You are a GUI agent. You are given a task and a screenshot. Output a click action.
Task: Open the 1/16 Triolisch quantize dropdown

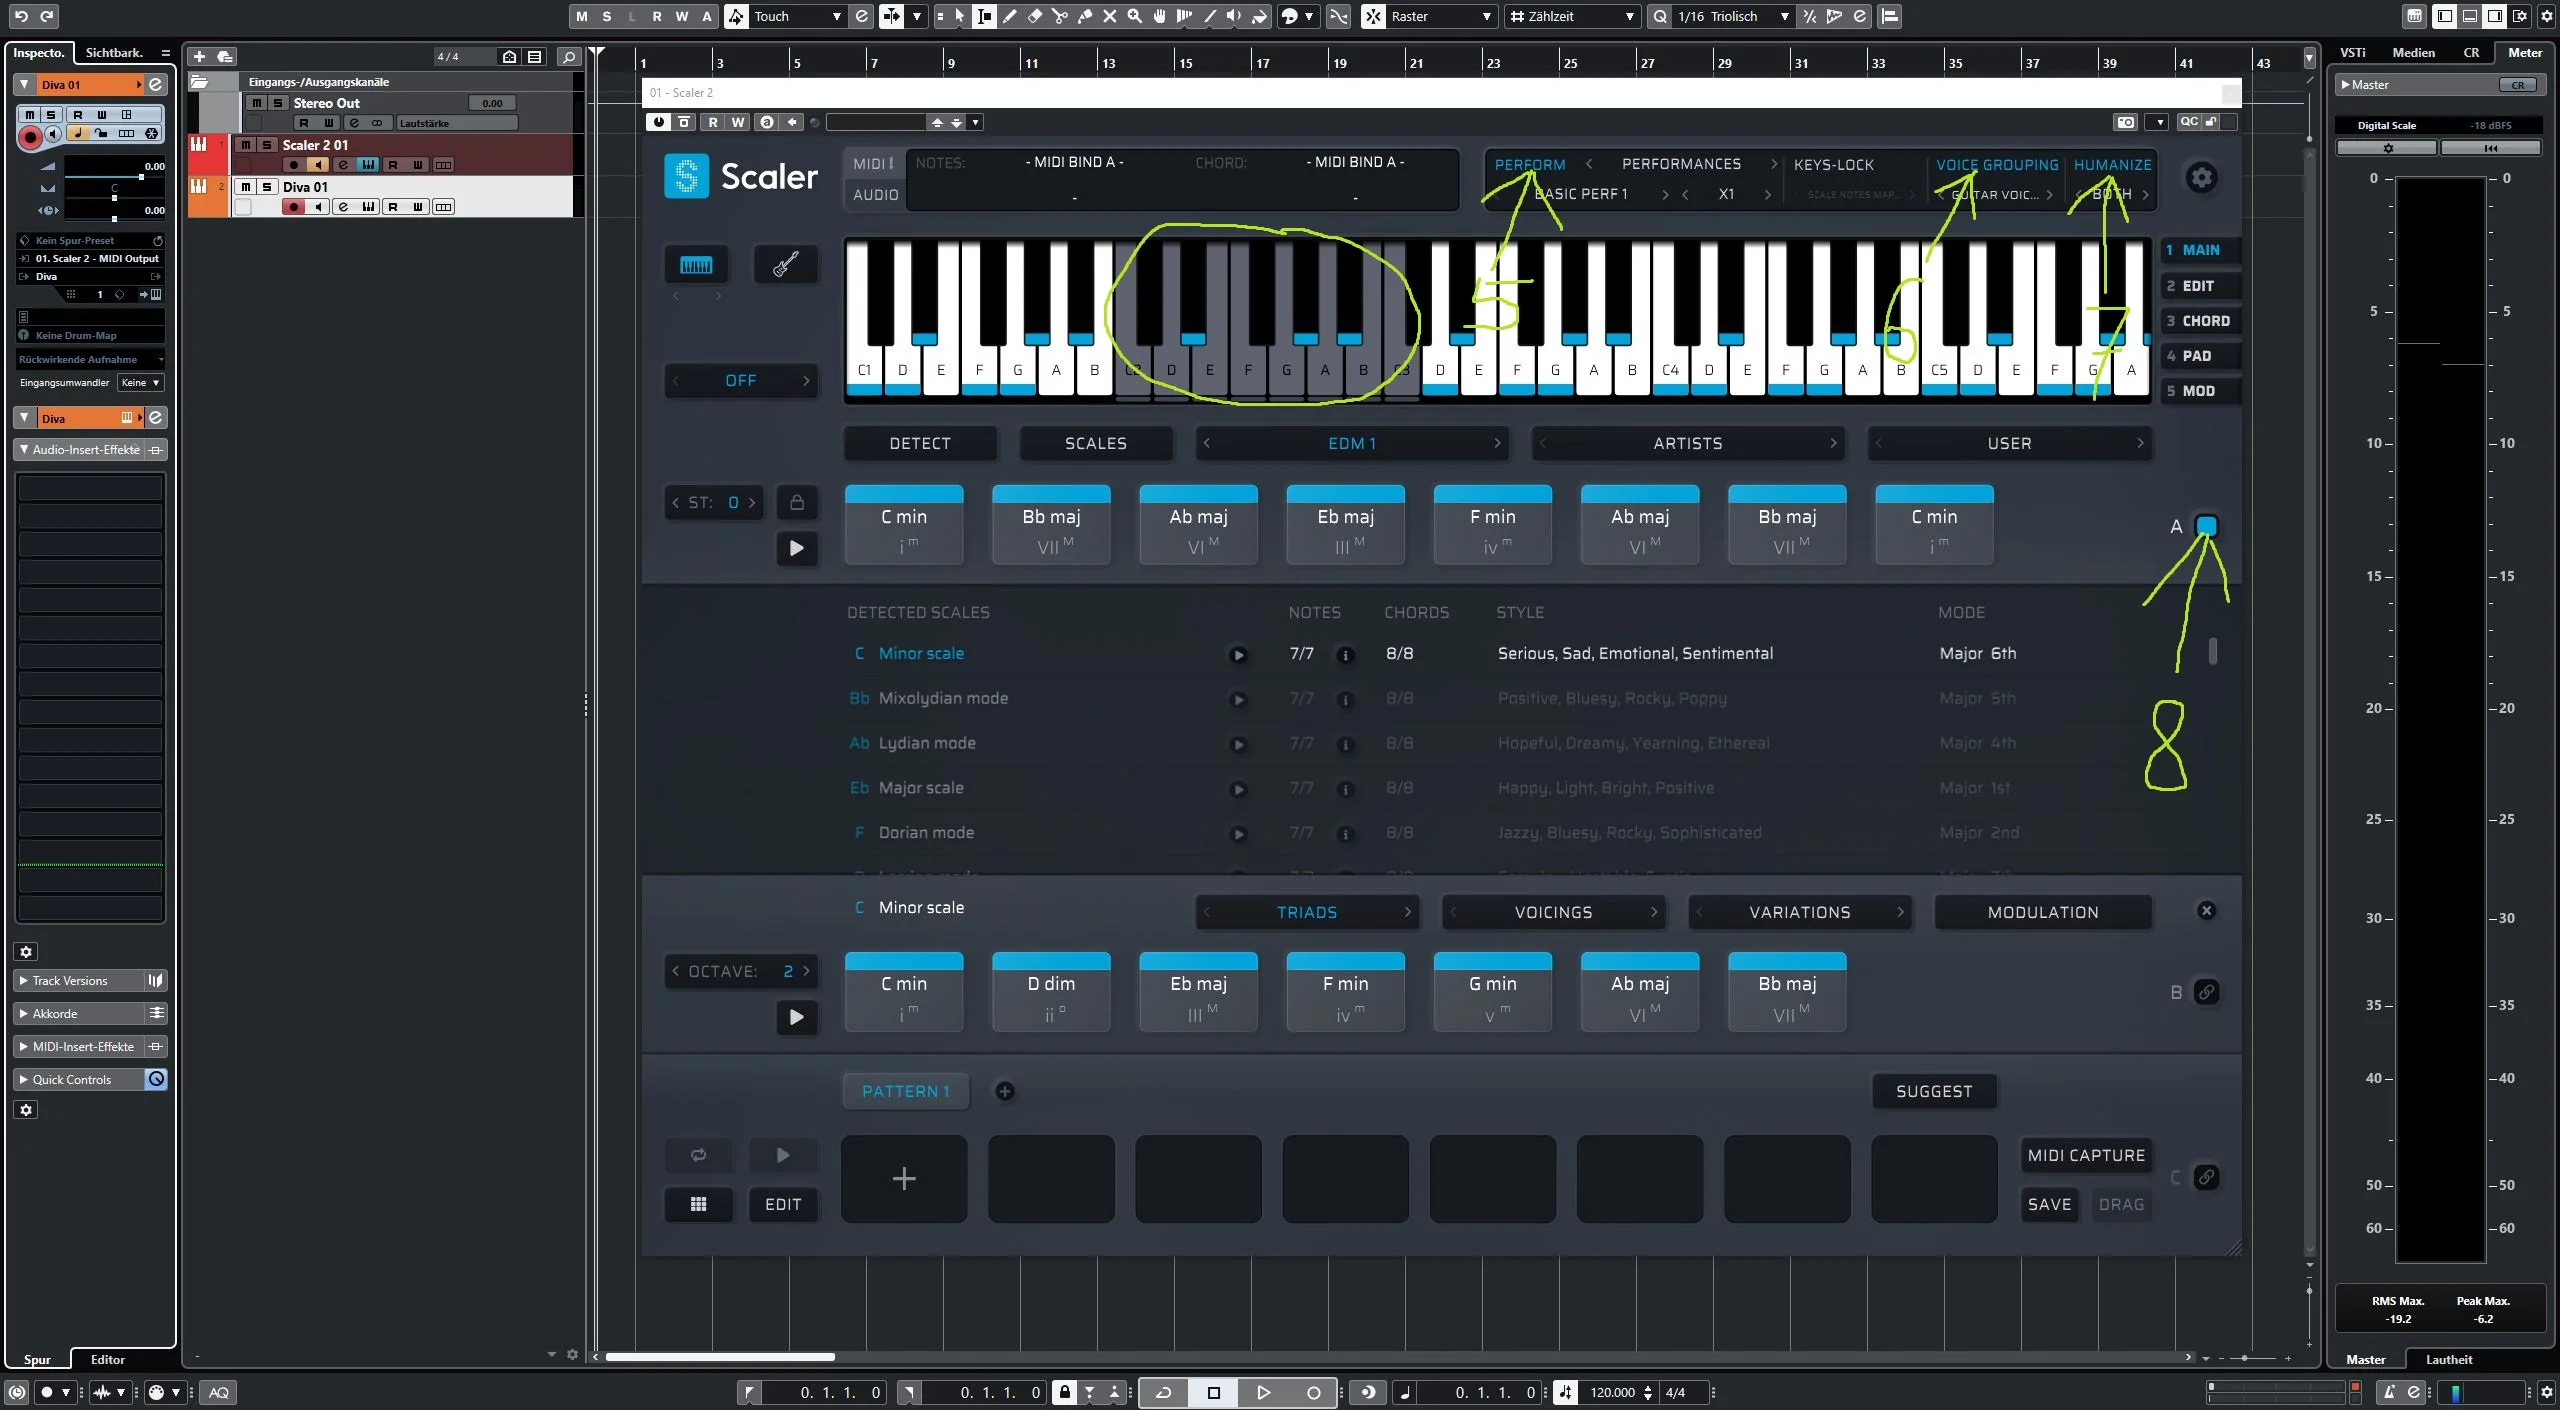(x=1733, y=16)
